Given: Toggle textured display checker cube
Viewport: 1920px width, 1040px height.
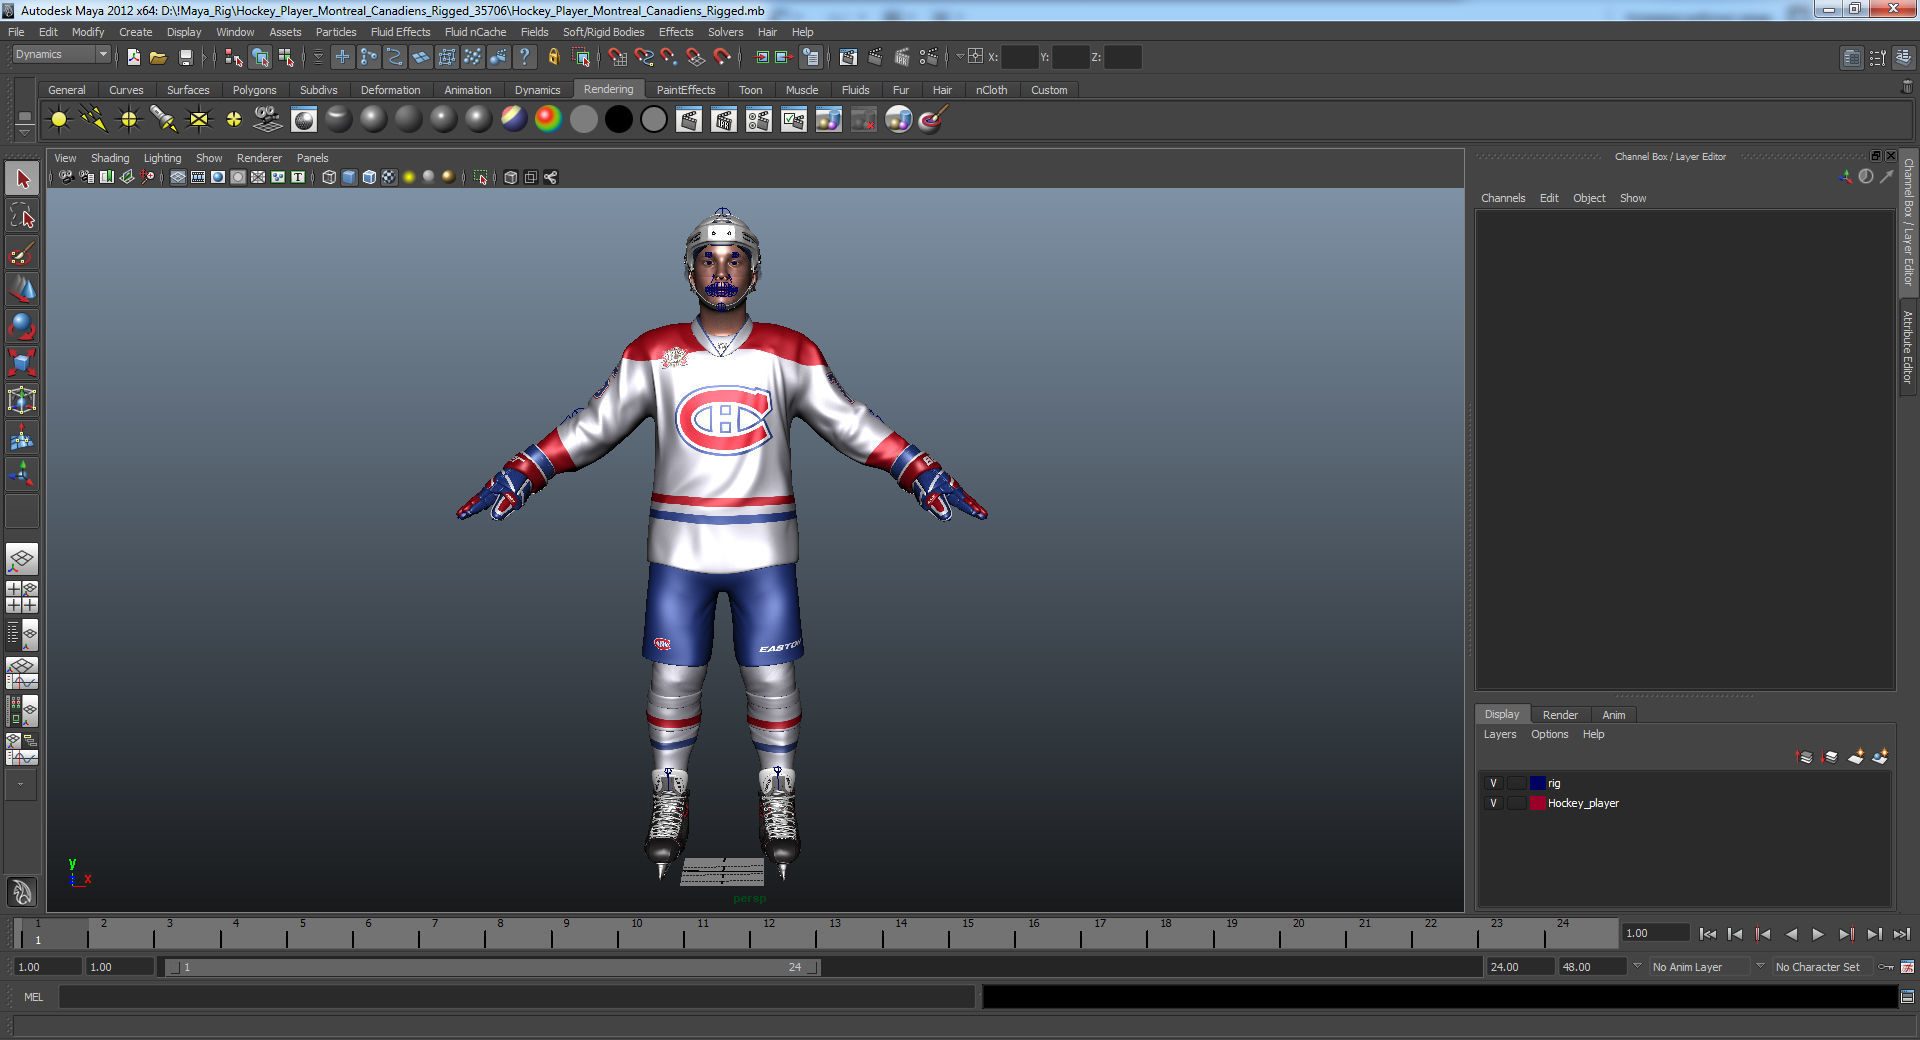Looking at the screenshot, I should [389, 177].
